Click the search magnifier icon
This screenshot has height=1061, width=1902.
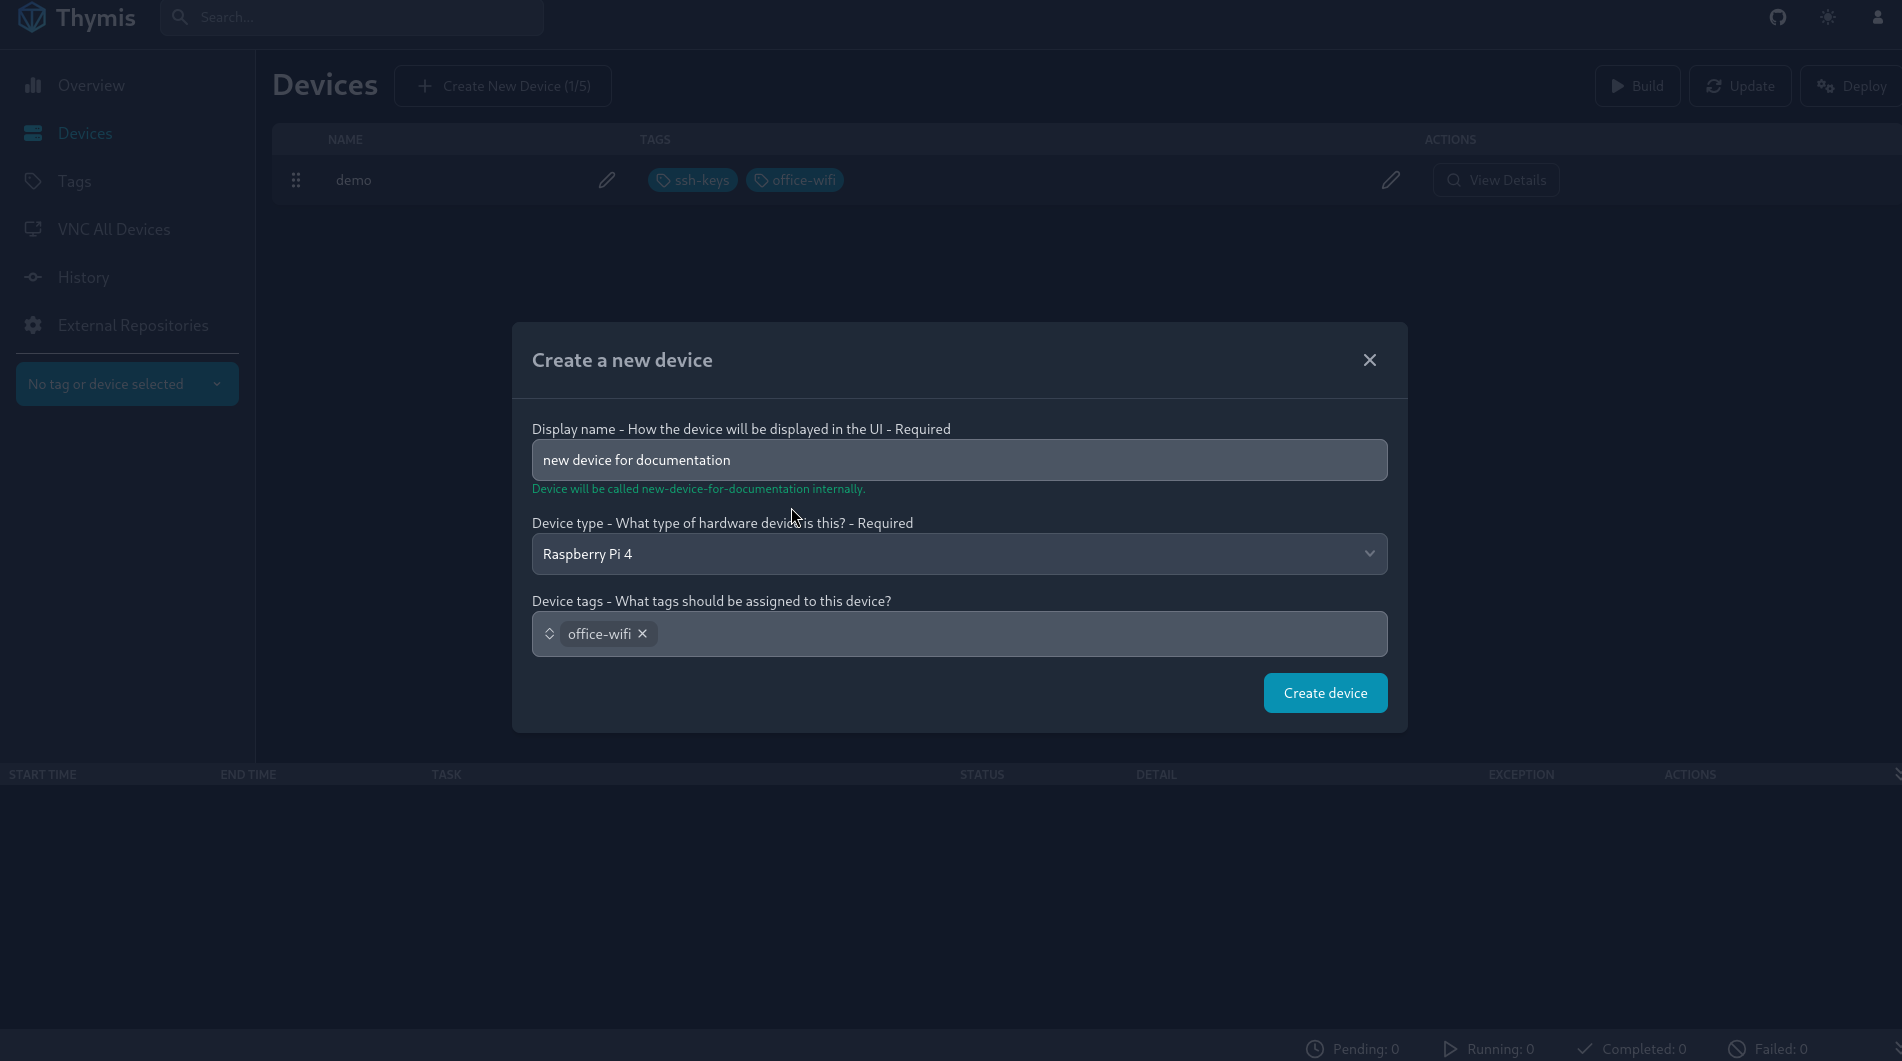[x=180, y=17]
